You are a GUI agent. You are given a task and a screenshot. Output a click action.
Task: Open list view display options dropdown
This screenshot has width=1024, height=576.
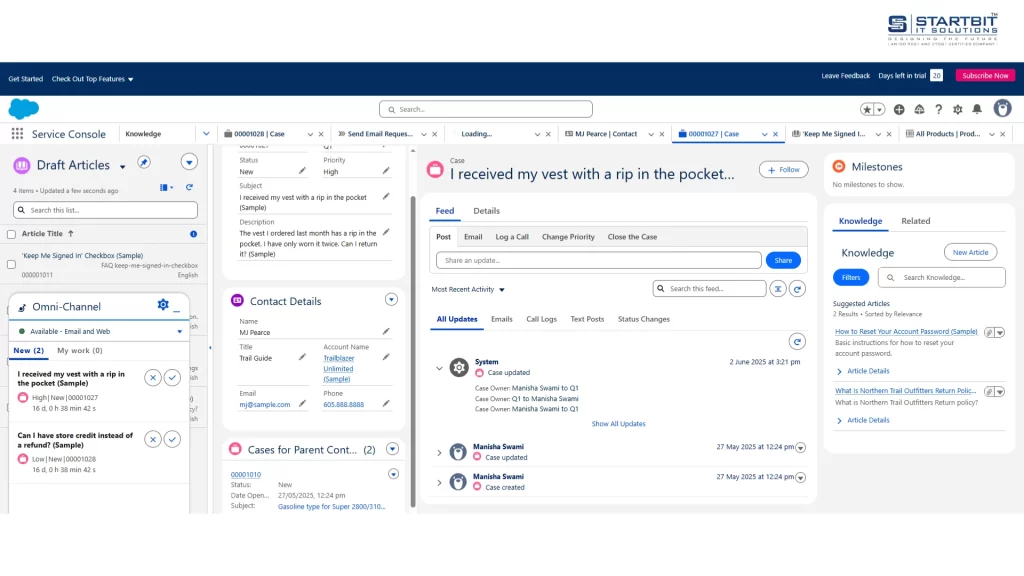click(x=167, y=187)
